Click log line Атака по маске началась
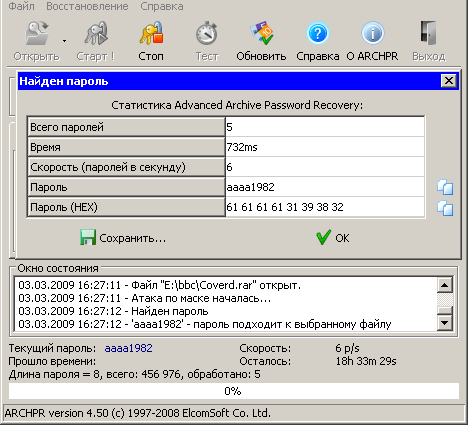Screen dimensions: 468x425 click(144, 298)
